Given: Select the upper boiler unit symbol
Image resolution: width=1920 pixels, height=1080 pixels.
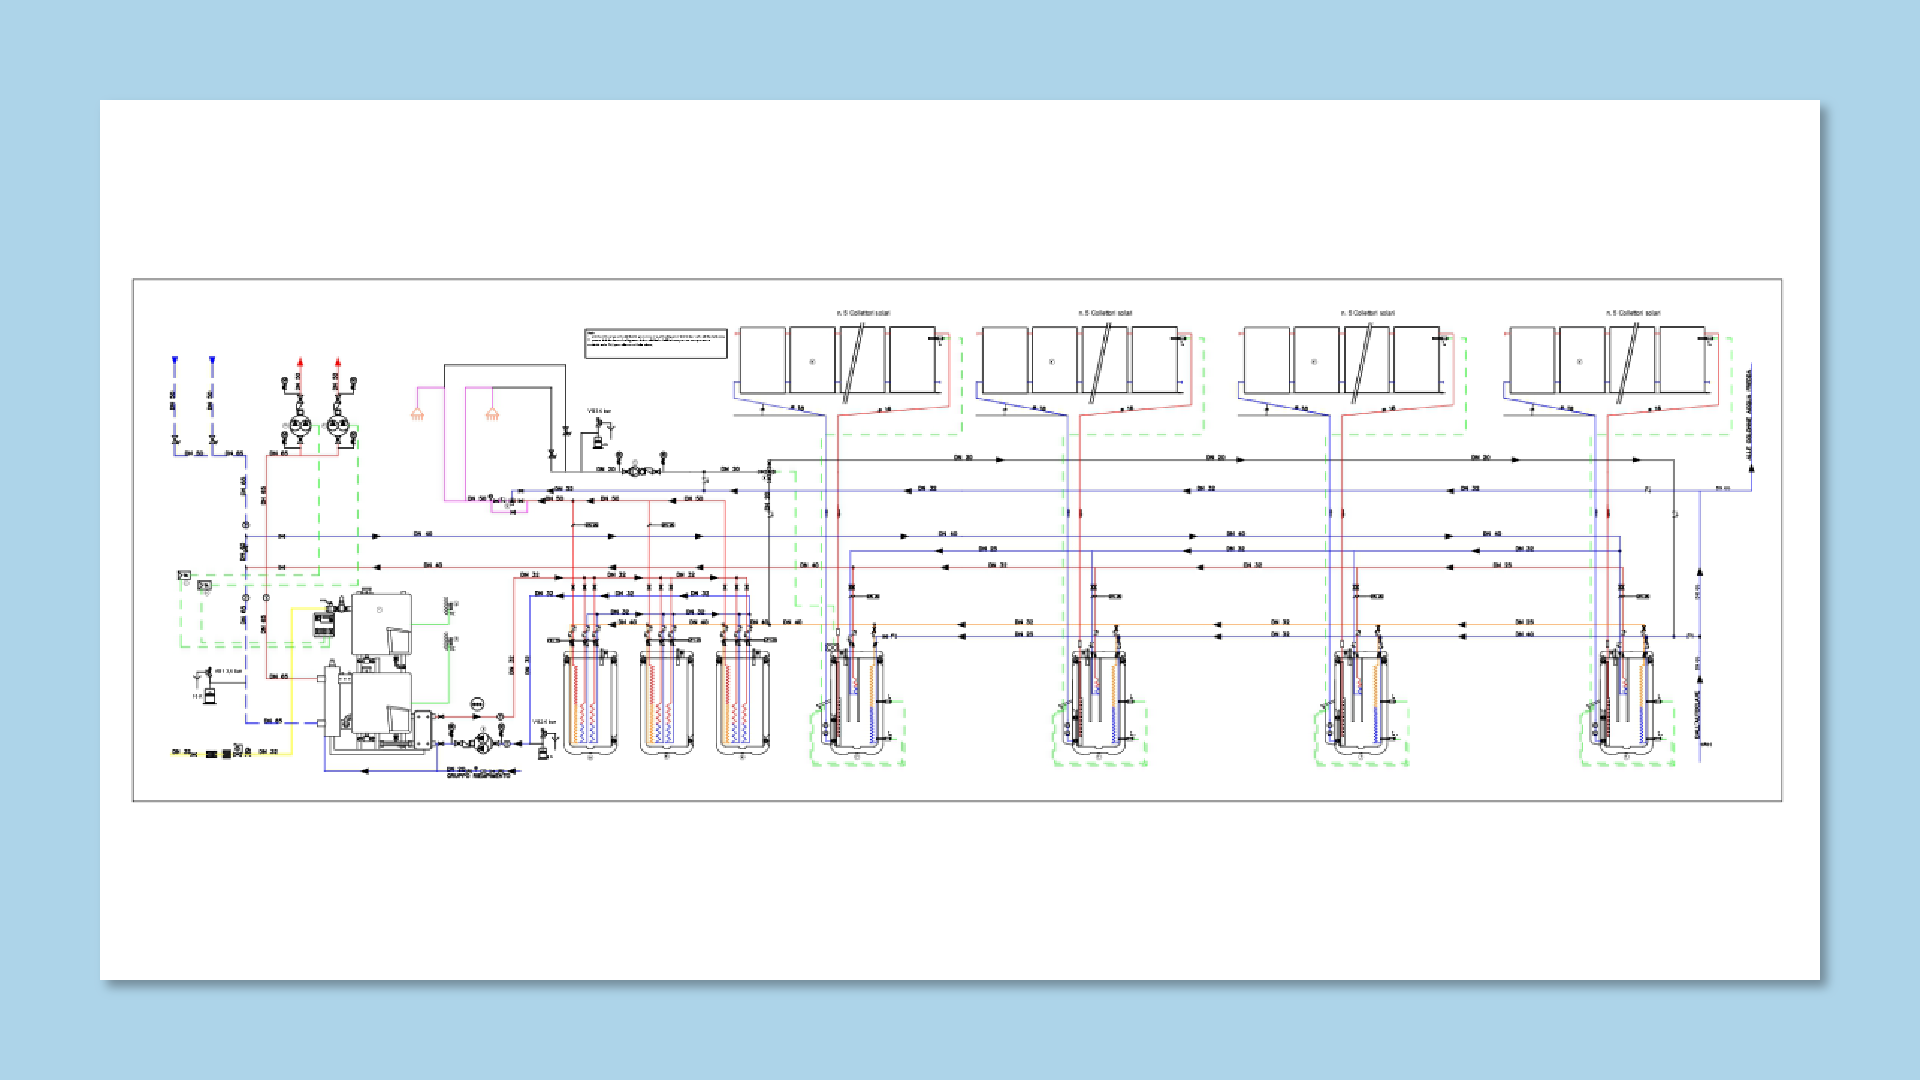Looking at the screenshot, I should pyautogui.click(x=381, y=625).
